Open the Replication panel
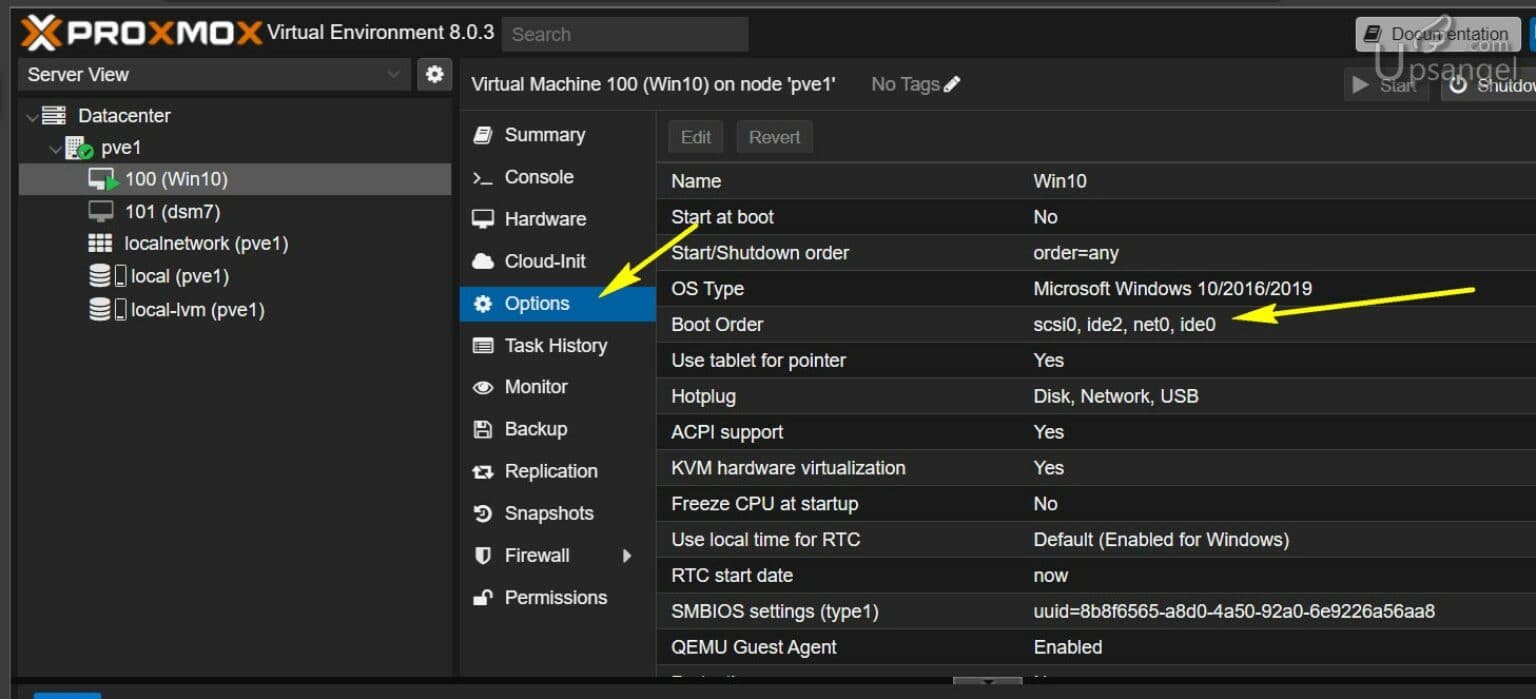The width and height of the screenshot is (1536, 699). (x=550, y=471)
